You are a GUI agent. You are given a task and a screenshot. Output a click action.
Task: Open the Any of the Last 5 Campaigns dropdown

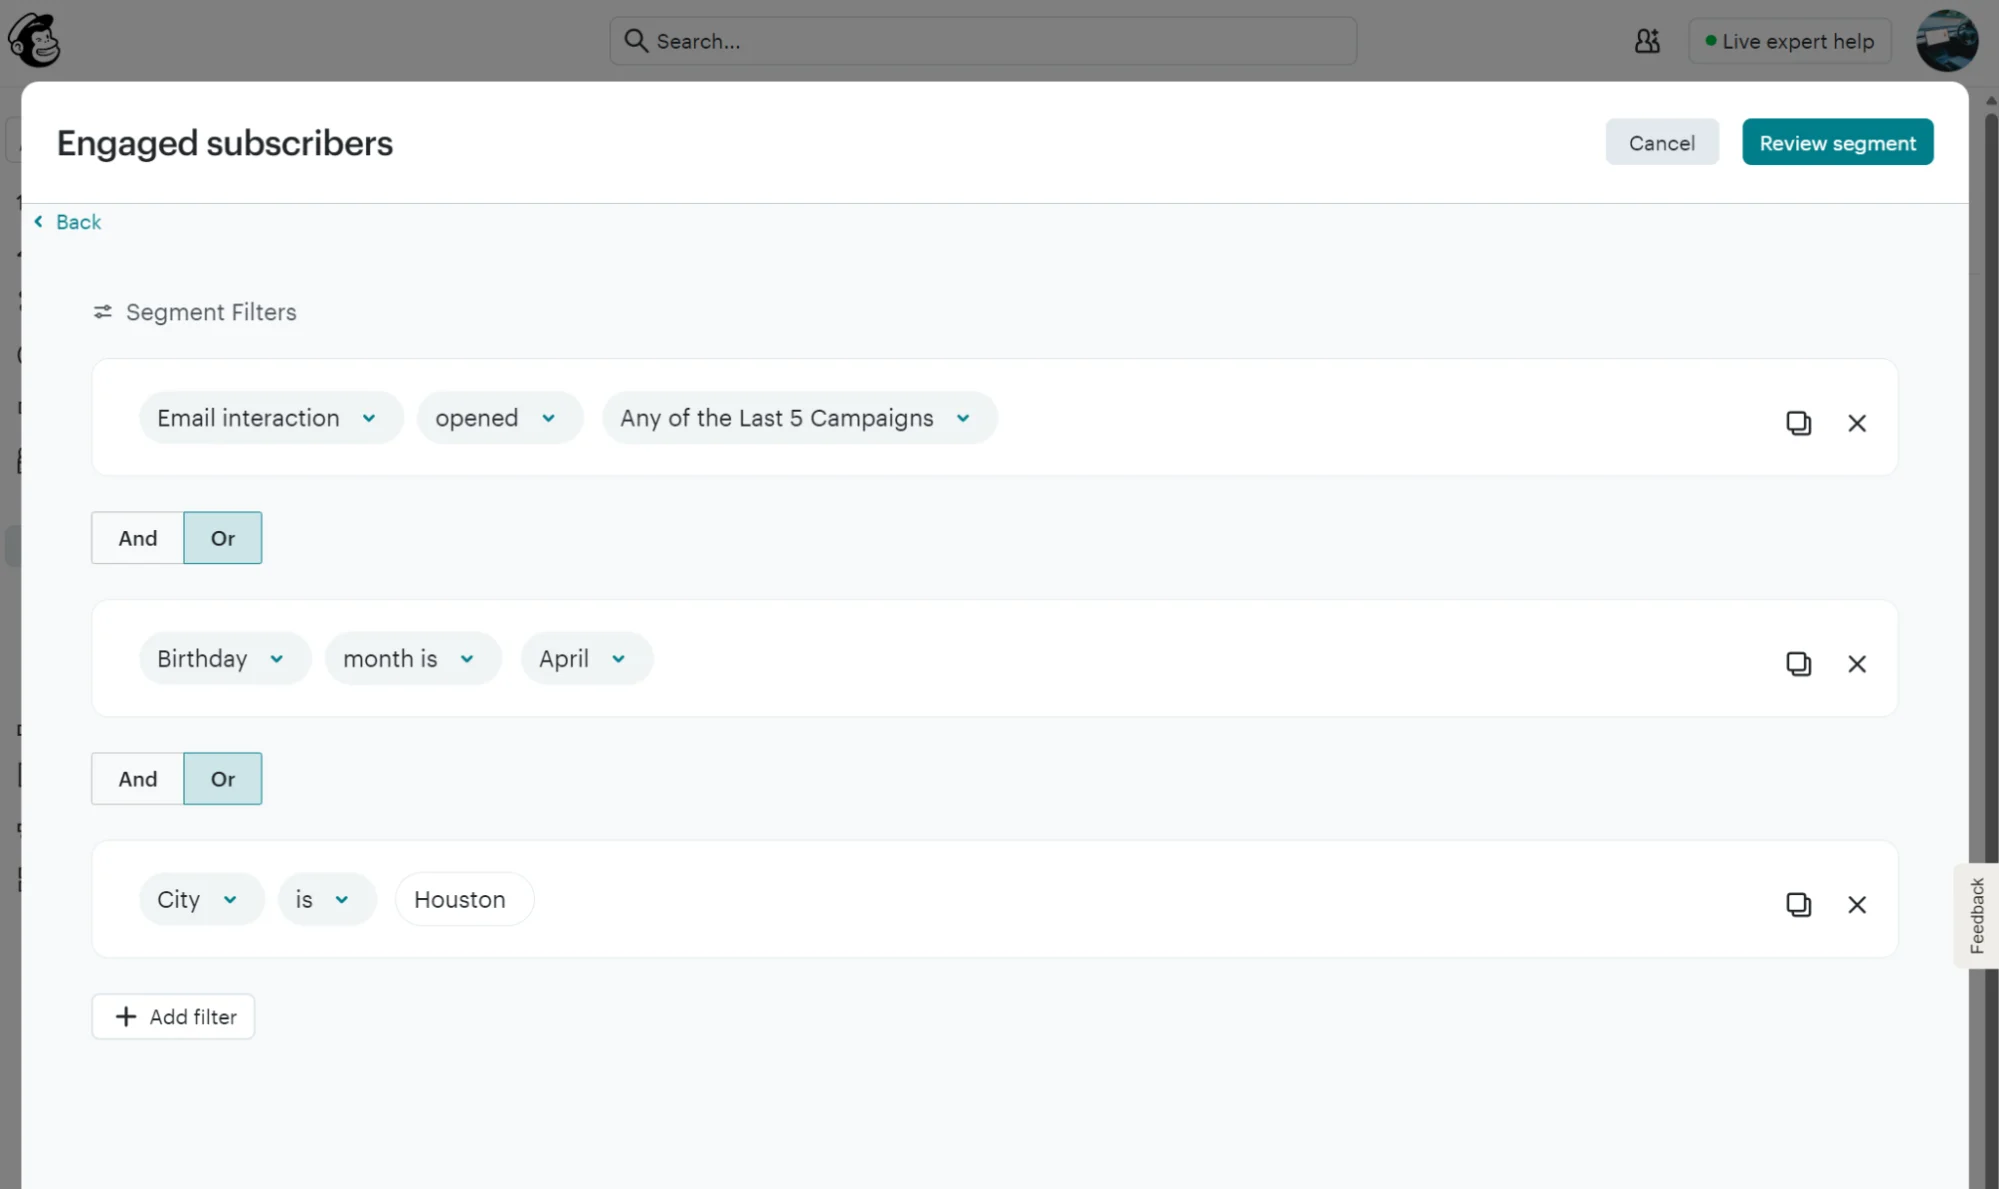799,418
